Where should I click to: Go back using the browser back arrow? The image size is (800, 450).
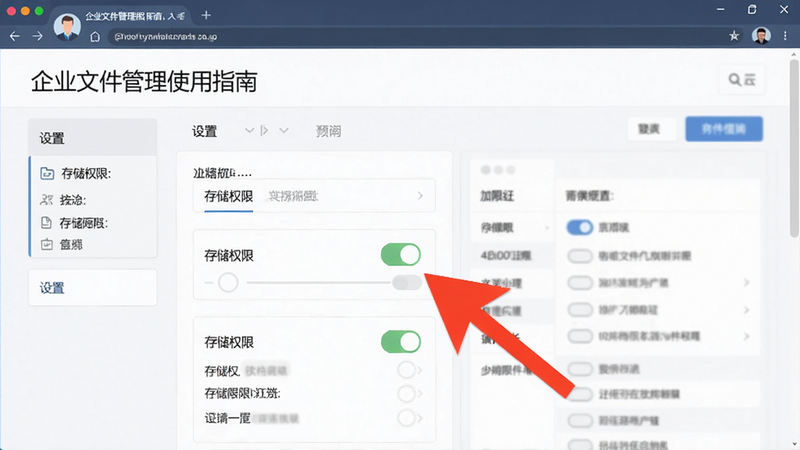click(15, 36)
